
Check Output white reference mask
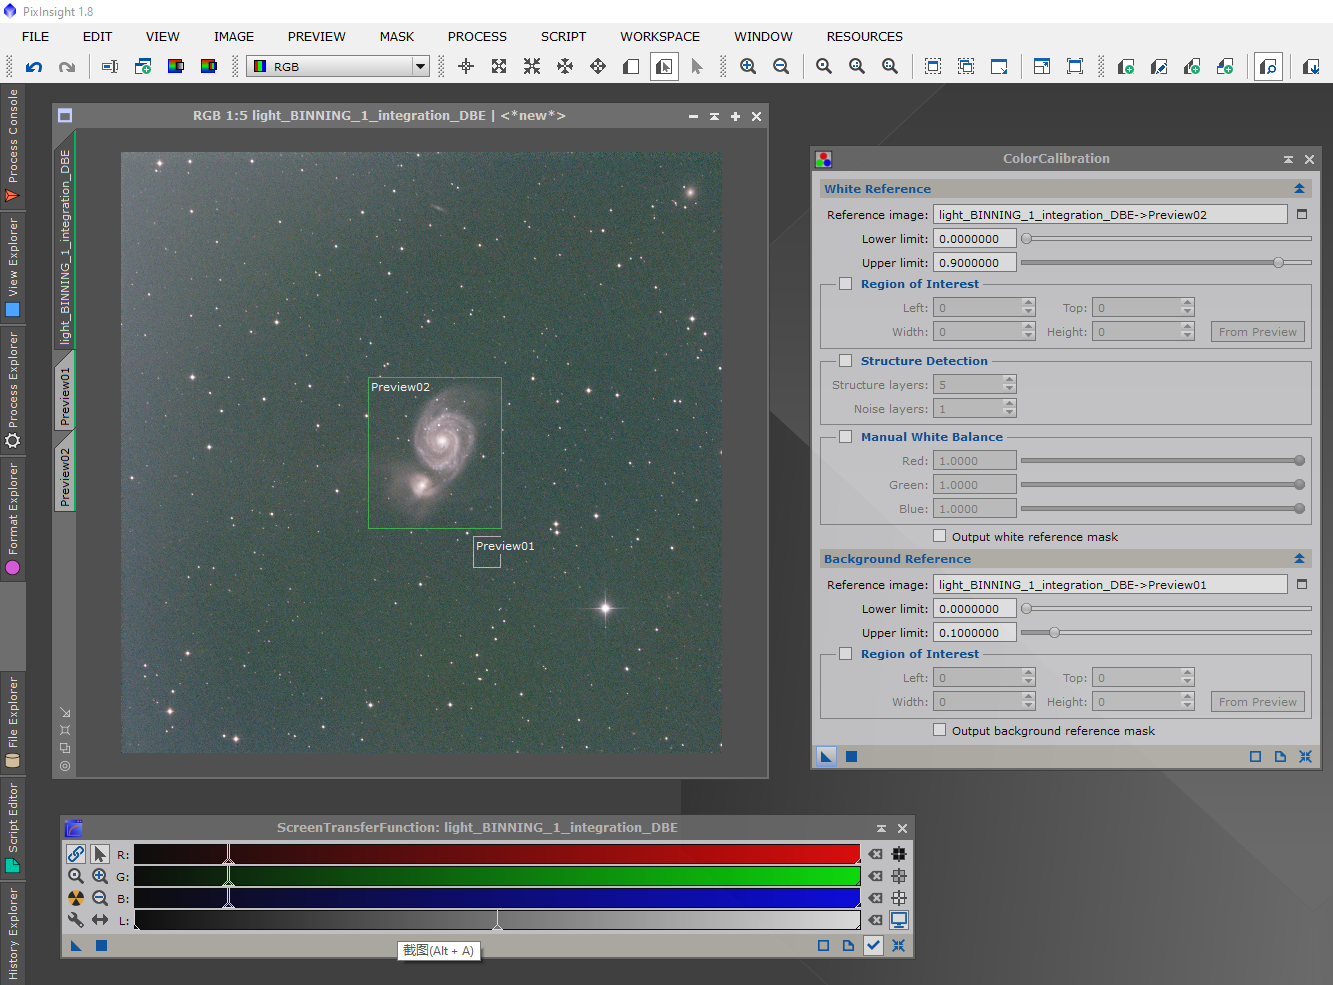[x=939, y=536]
